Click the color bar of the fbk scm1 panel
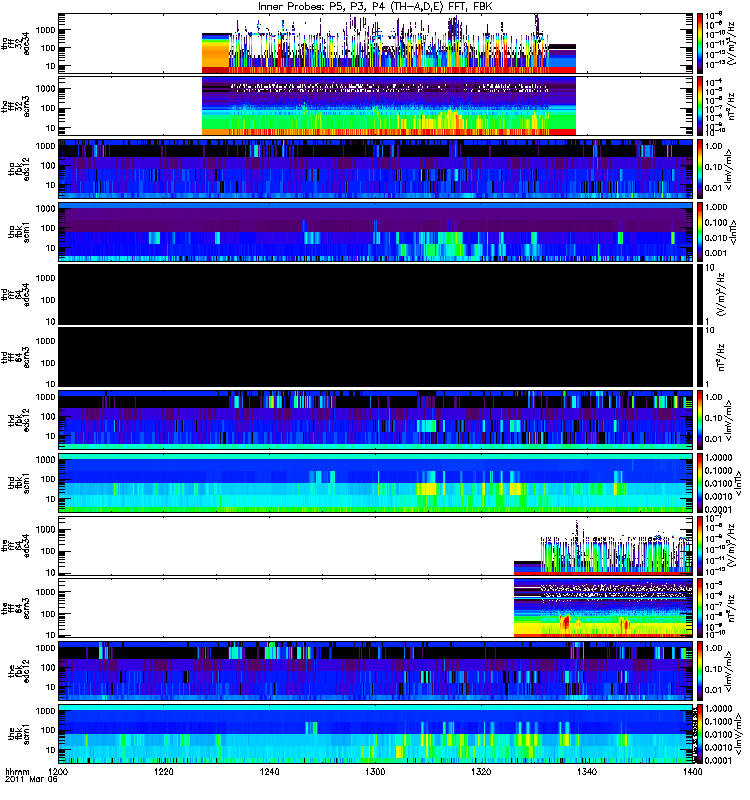750x800 pixels. tap(700, 734)
